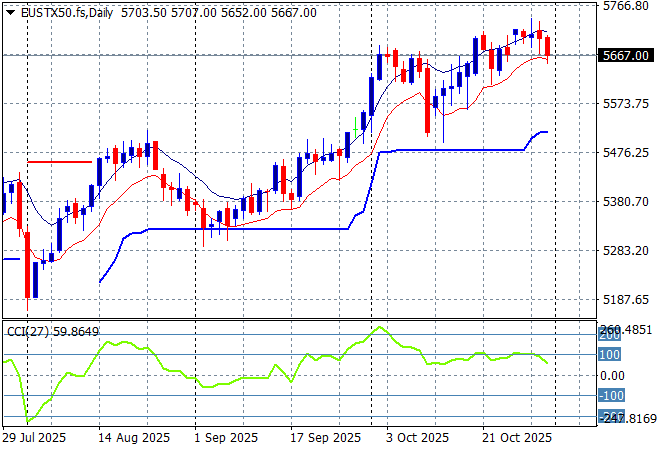Click the 5380.70 price scale label

(628, 201)
